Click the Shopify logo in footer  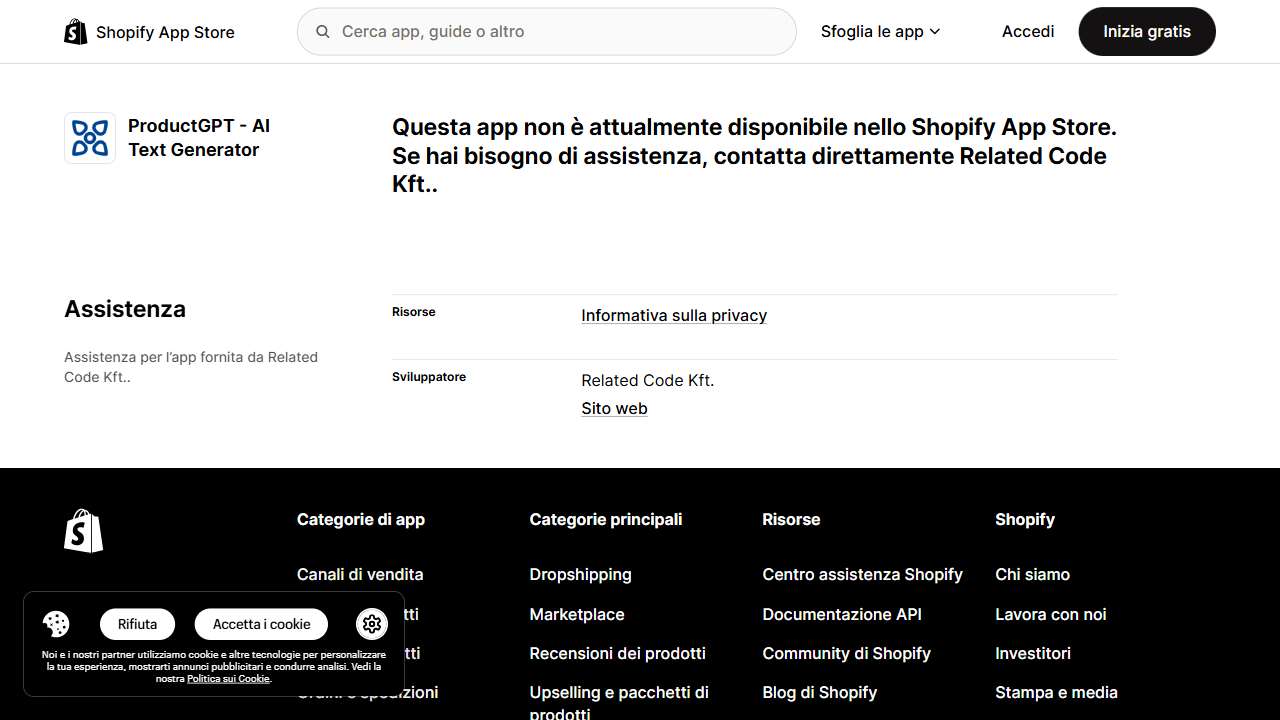pos(84,531)
